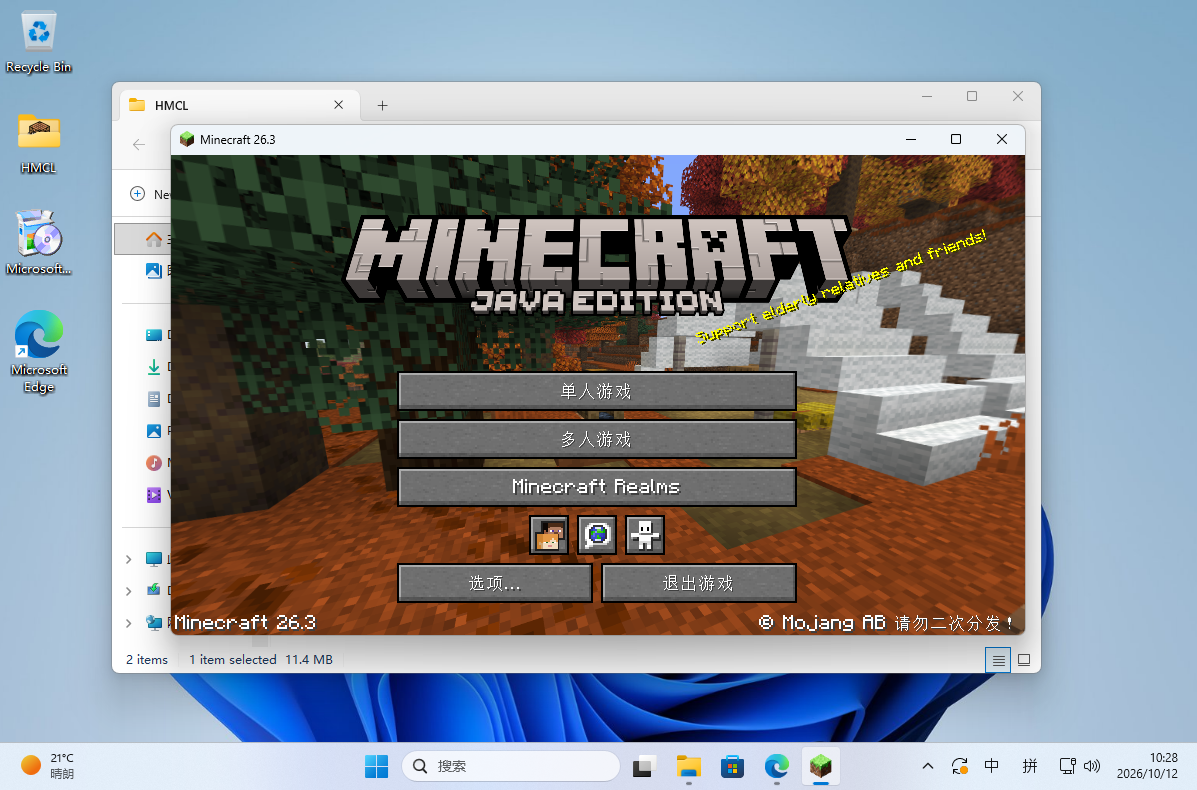Viewport: 1197px width, 790px height.
Task: Open the Pictures sidebar icon
Action: pyautogui.click(x=153, y=431)
